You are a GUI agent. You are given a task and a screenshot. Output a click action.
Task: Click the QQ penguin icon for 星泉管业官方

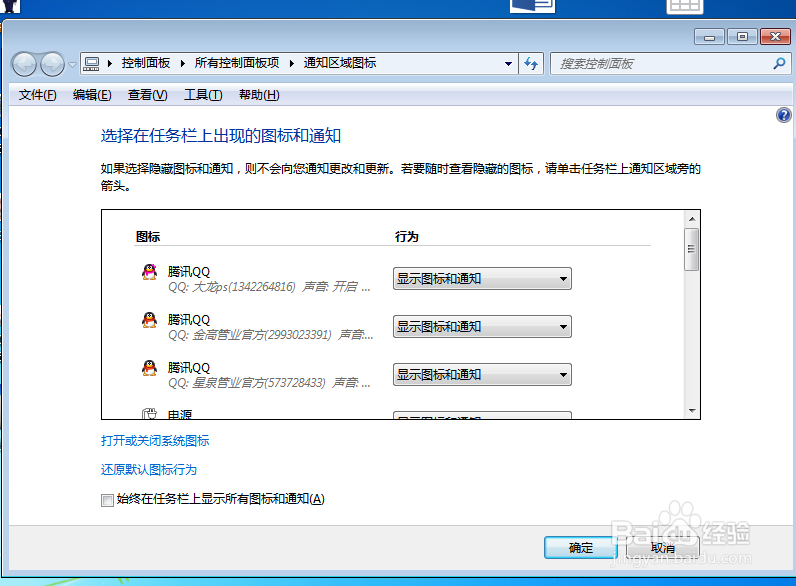click(149, 368)
